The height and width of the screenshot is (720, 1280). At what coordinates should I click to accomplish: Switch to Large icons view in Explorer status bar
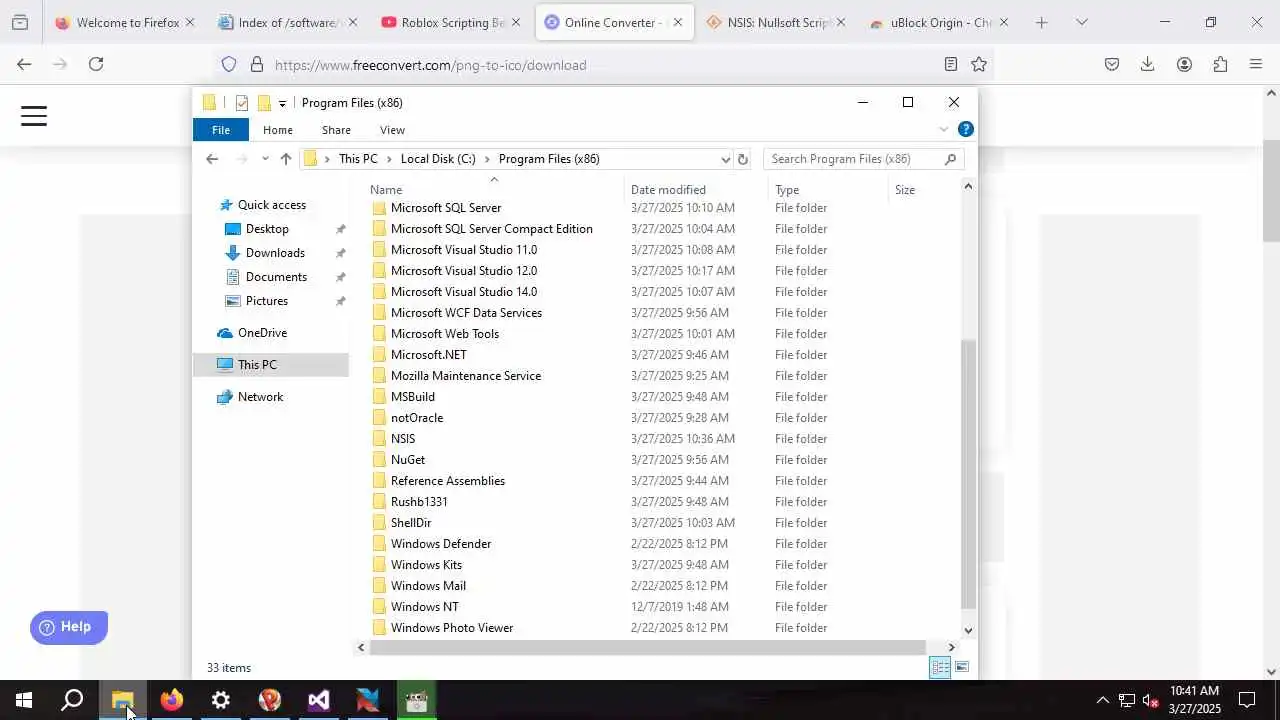[962, 667]
